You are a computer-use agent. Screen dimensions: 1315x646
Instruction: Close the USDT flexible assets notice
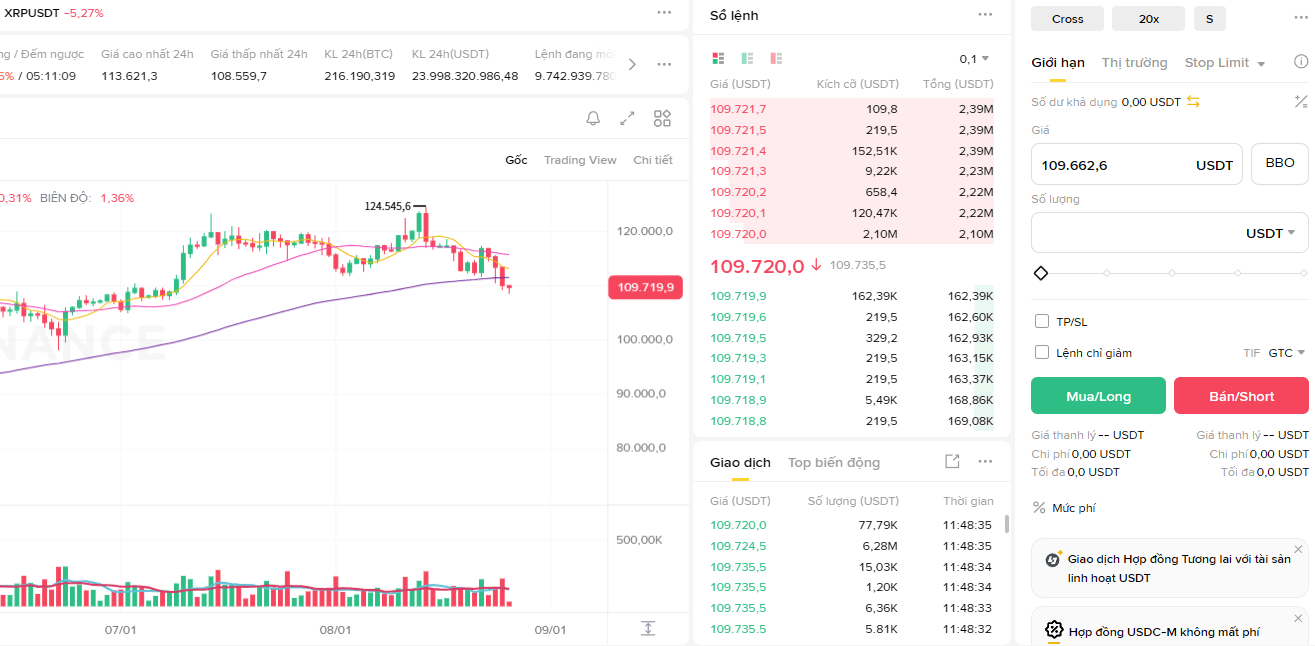(1298, 549)
